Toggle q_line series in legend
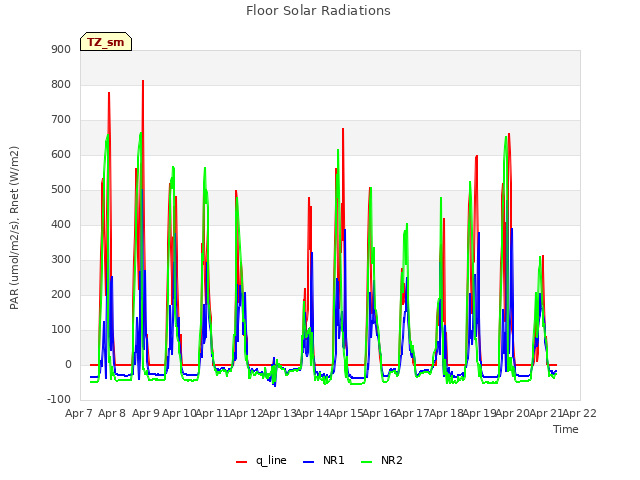 [x=261, y=460]
